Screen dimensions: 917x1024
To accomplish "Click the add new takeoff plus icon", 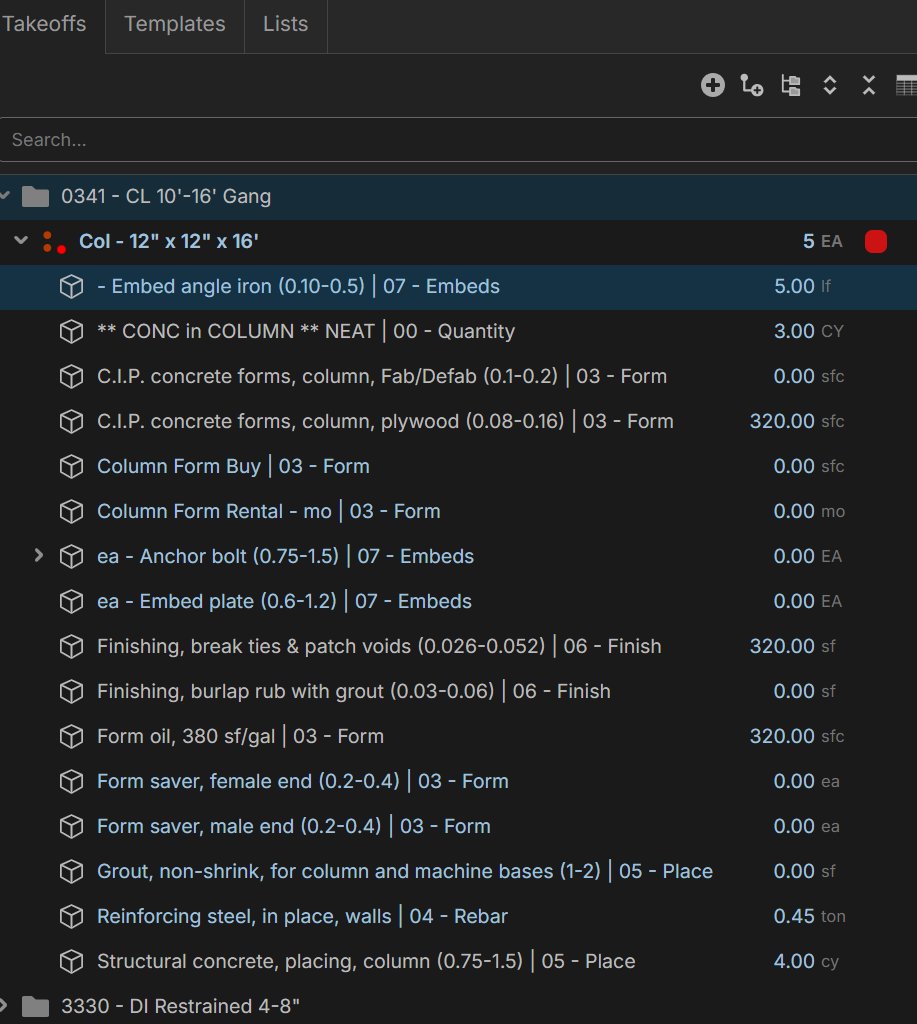I will coord(712,86).
